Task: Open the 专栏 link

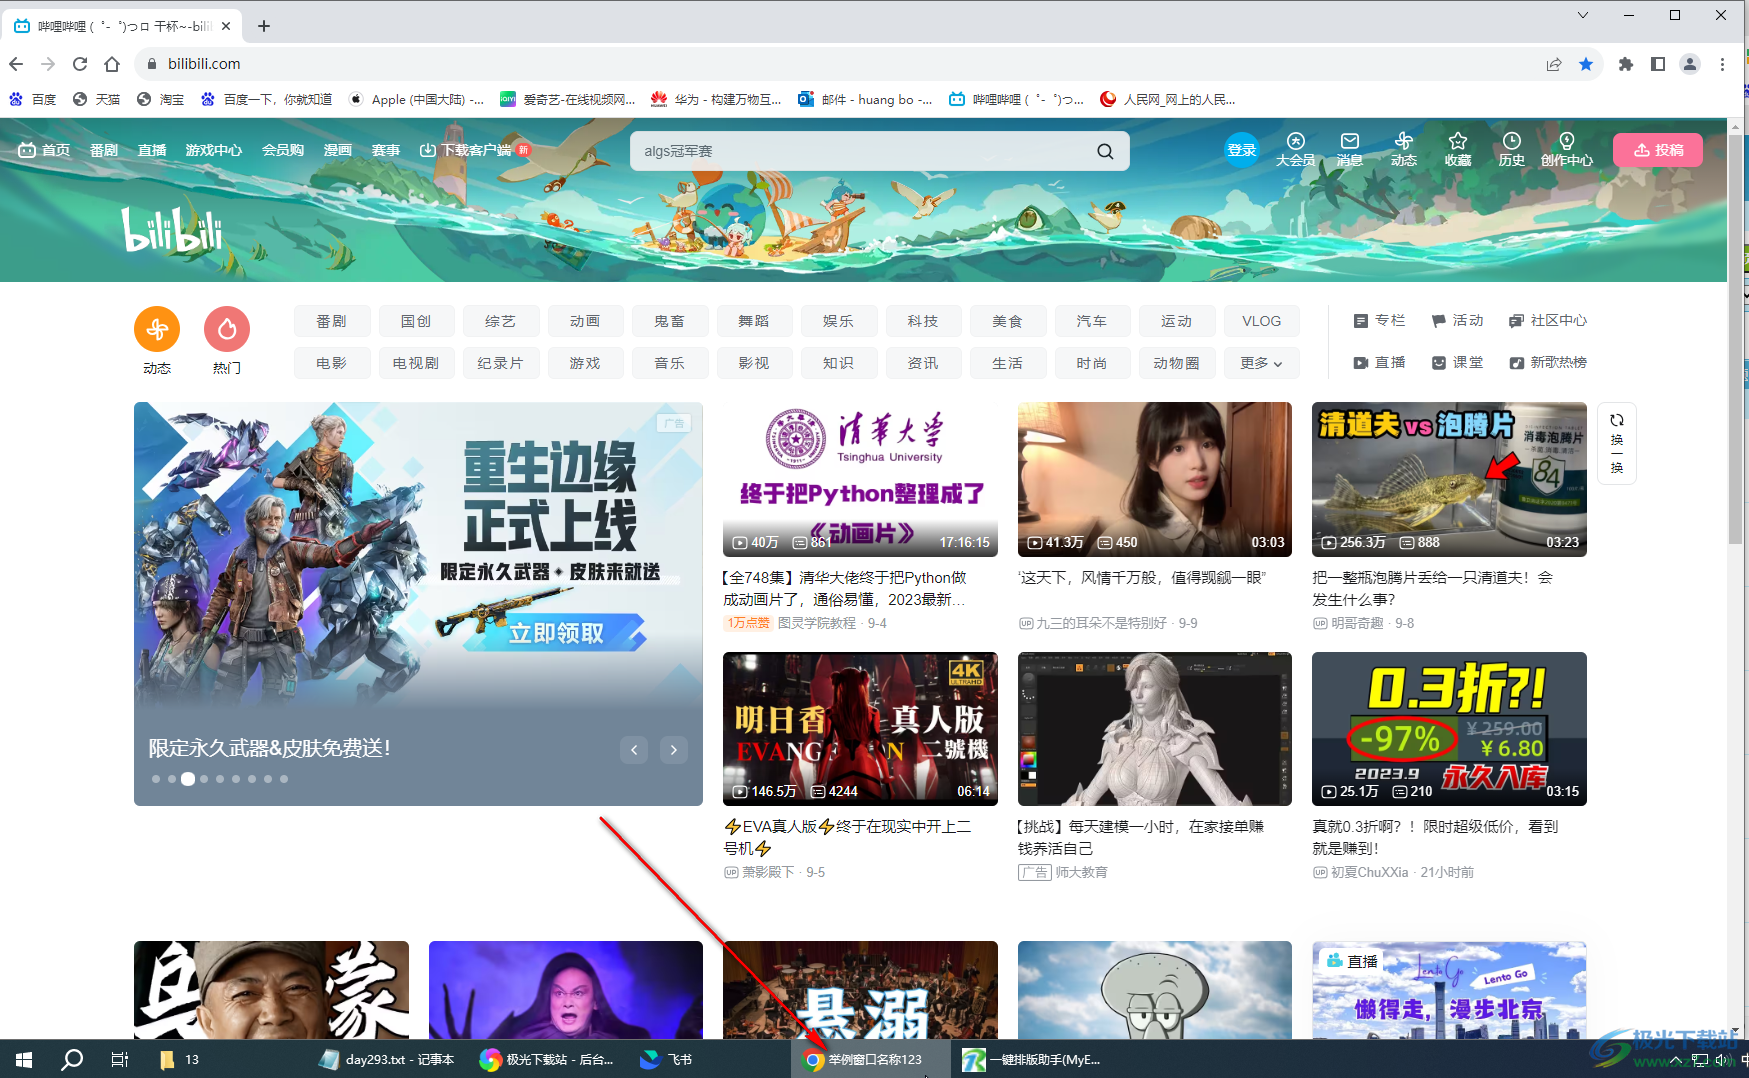Action: click(x=1379, y=320)
